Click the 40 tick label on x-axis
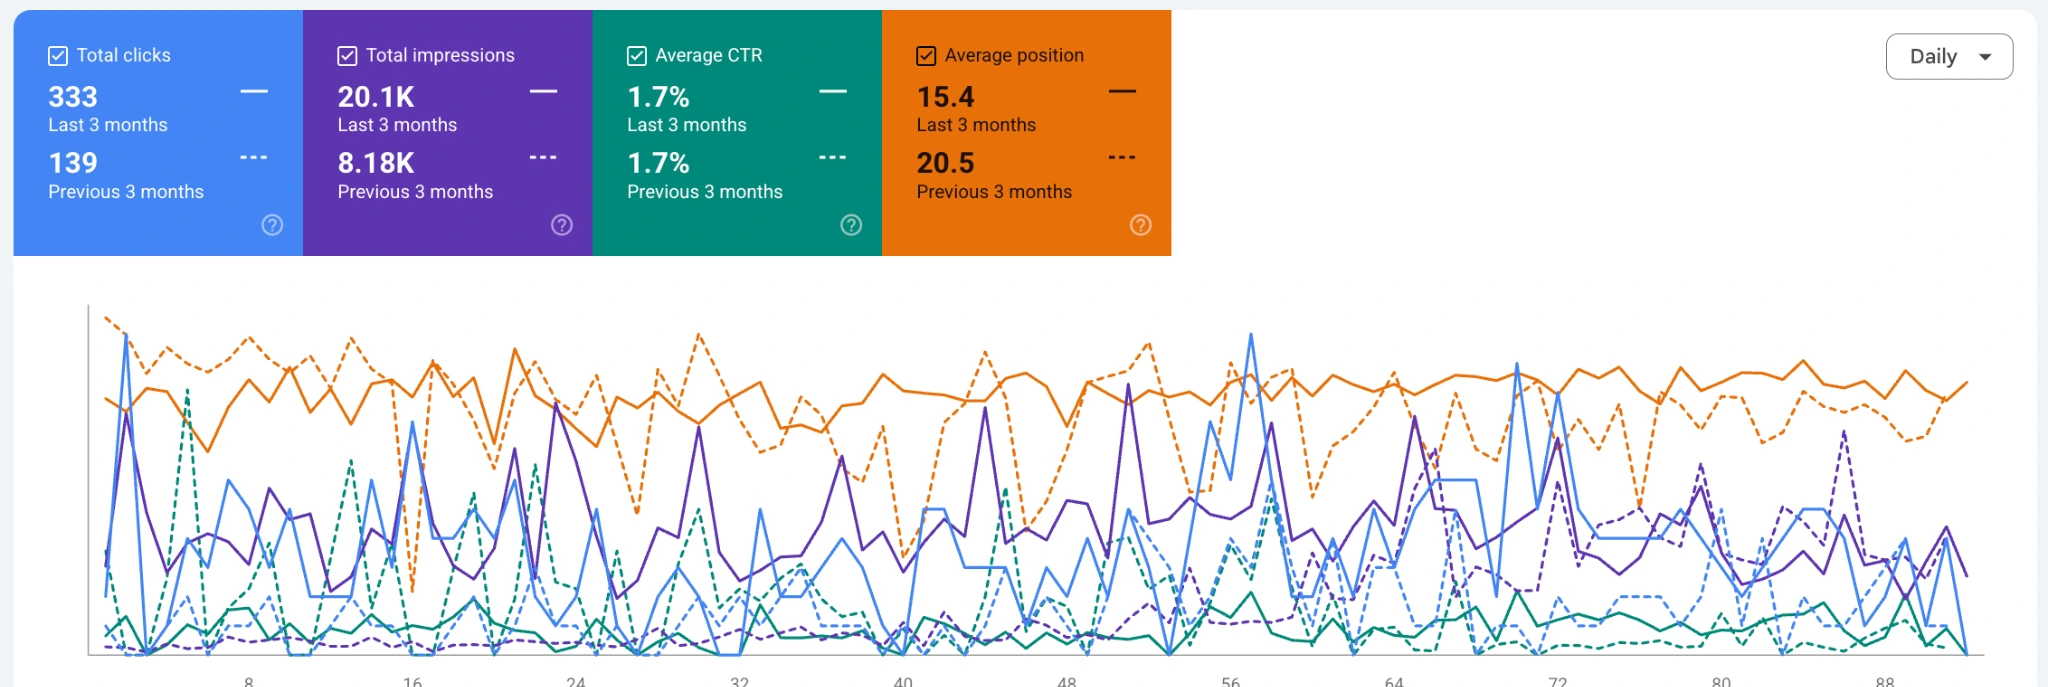 903,681
